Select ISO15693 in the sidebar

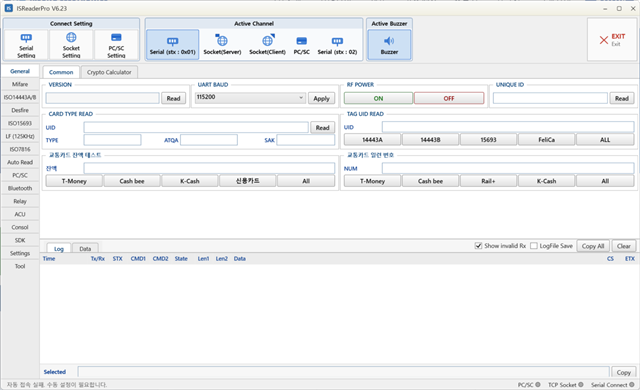[20, 123]
